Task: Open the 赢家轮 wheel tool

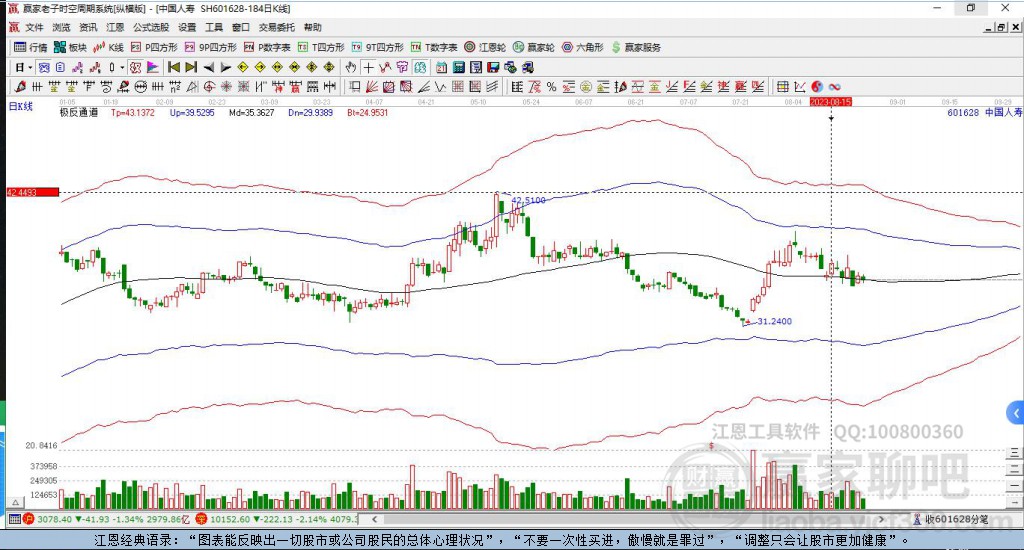Action: click(534, 47)
